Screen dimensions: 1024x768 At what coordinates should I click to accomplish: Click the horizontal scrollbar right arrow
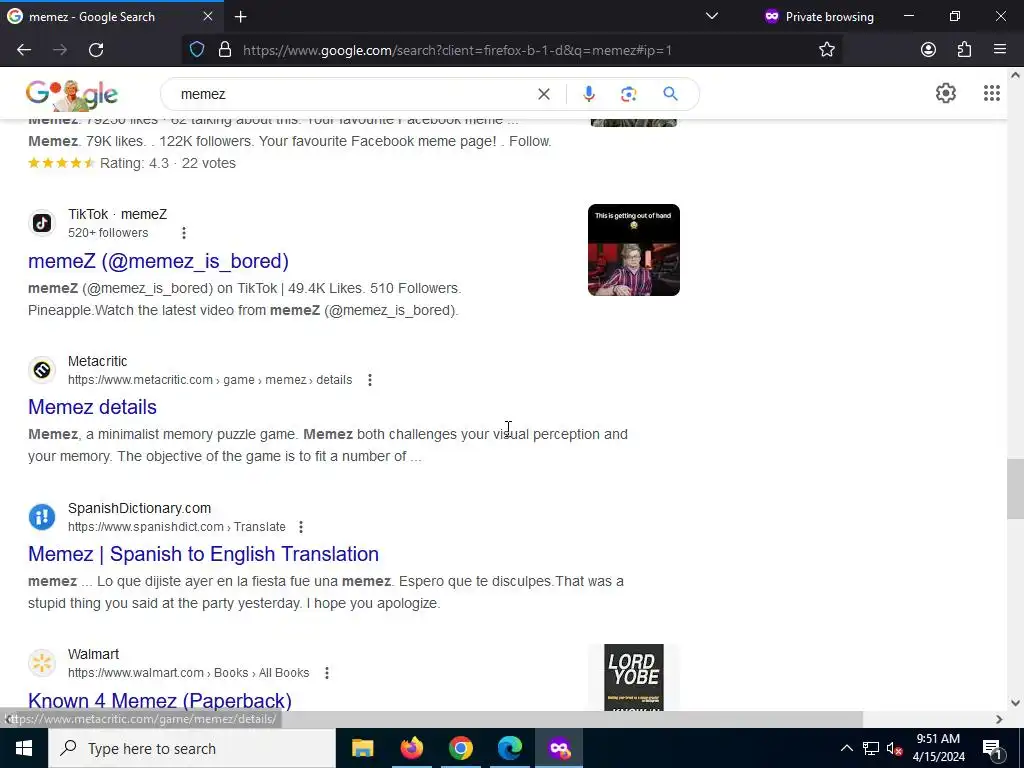999,719
